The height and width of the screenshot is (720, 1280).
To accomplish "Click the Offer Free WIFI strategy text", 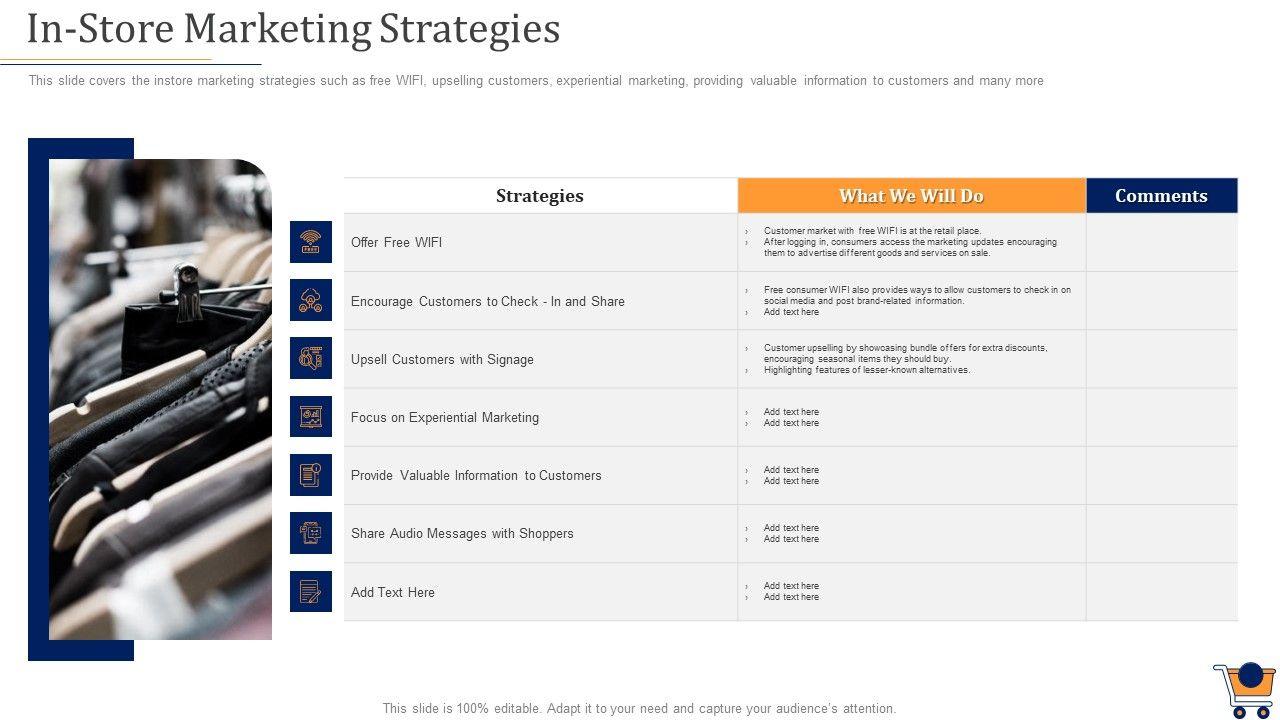I will coord(396,242).
